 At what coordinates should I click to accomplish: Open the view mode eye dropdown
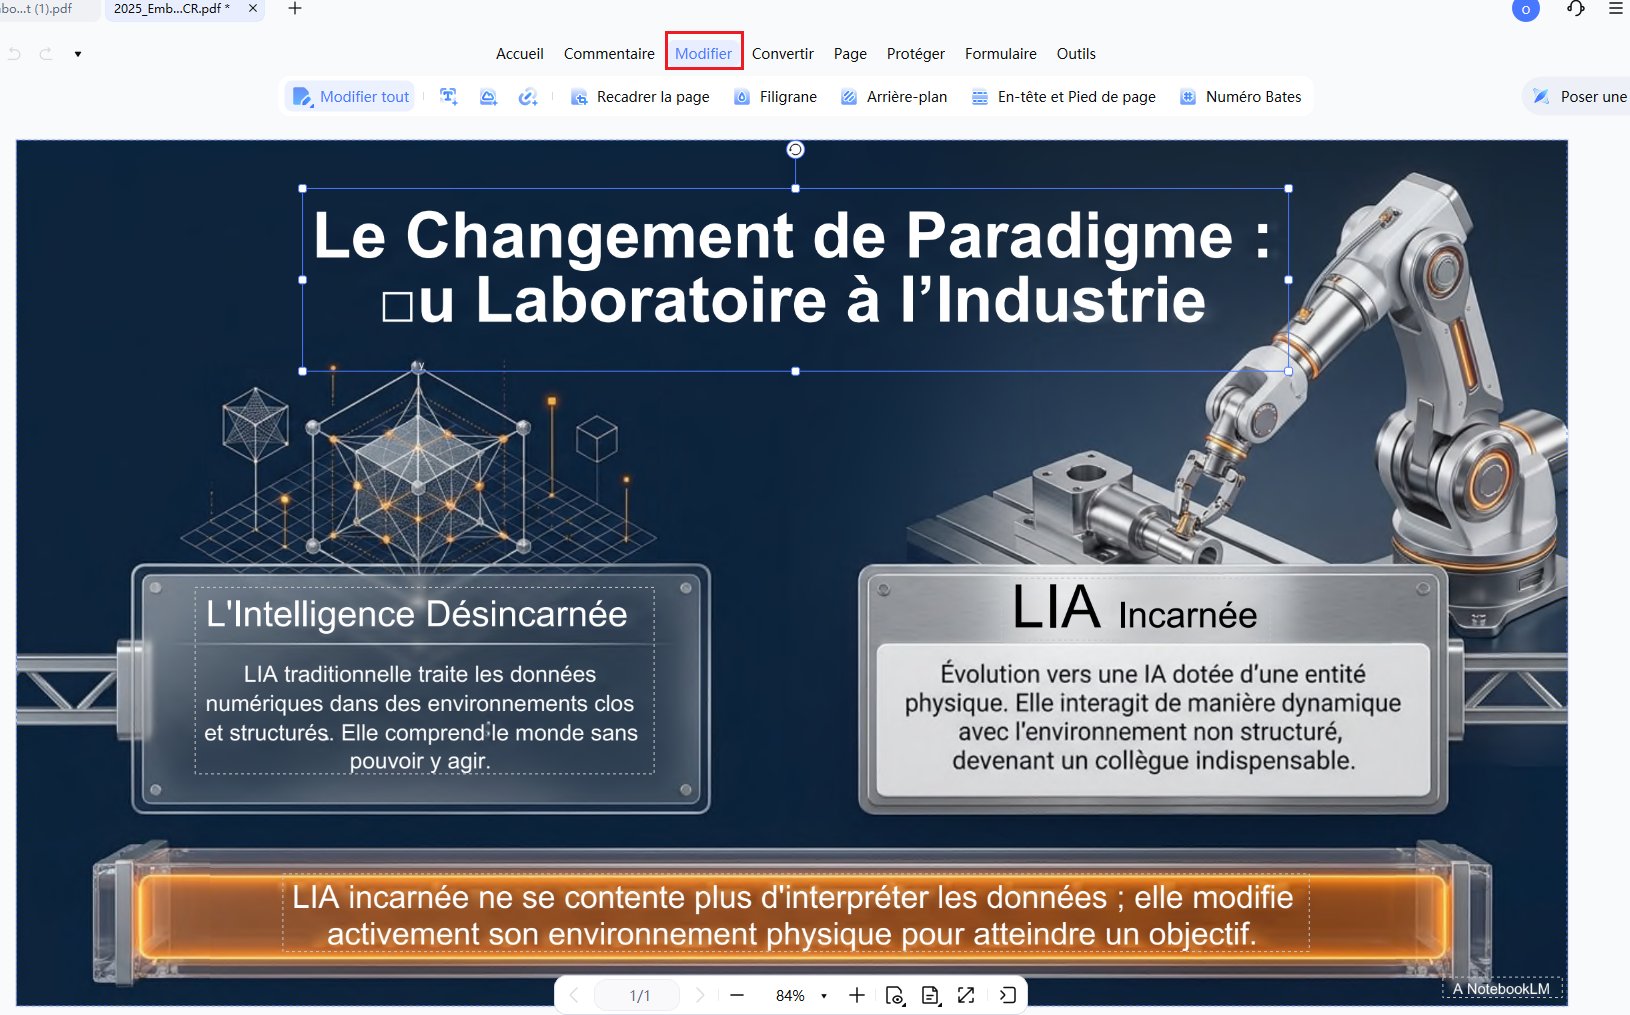pyautogui.click(x=895, y=995)
